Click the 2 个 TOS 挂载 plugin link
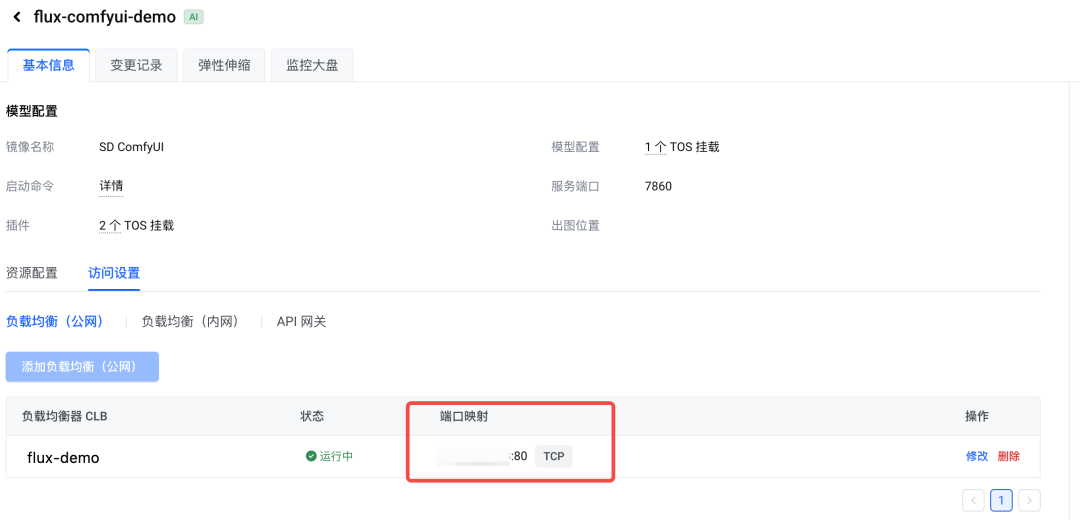Viewport: 1080px width, 520px height. (136, 225)
